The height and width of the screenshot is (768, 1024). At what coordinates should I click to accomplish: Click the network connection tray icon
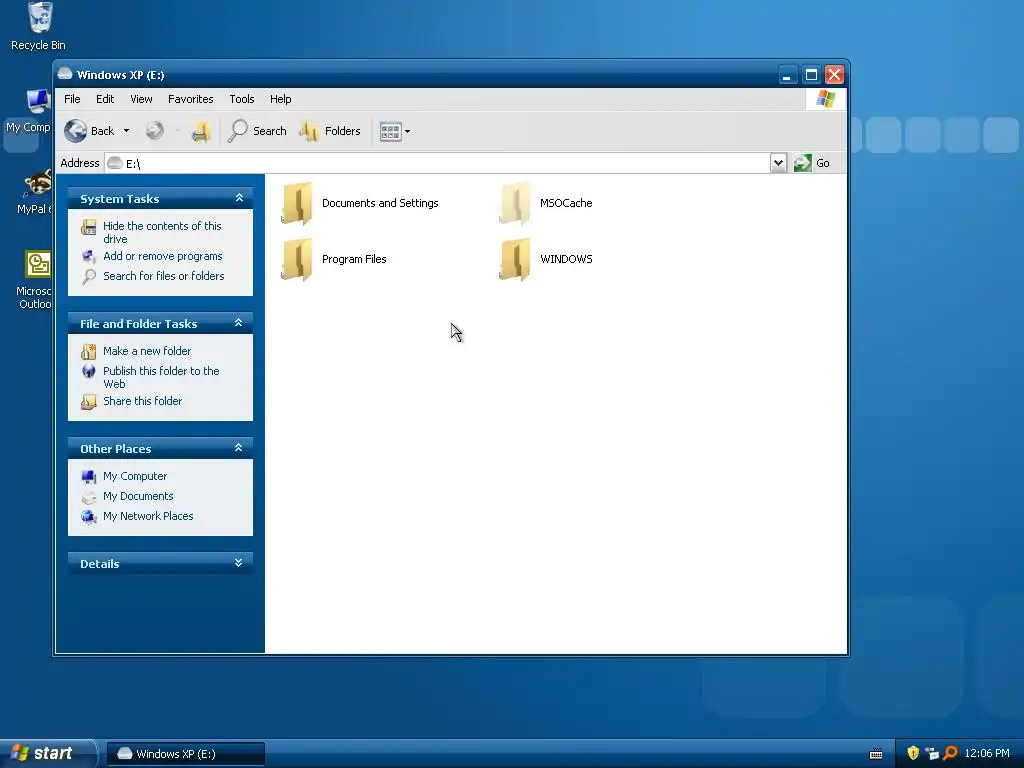(932, 754)
